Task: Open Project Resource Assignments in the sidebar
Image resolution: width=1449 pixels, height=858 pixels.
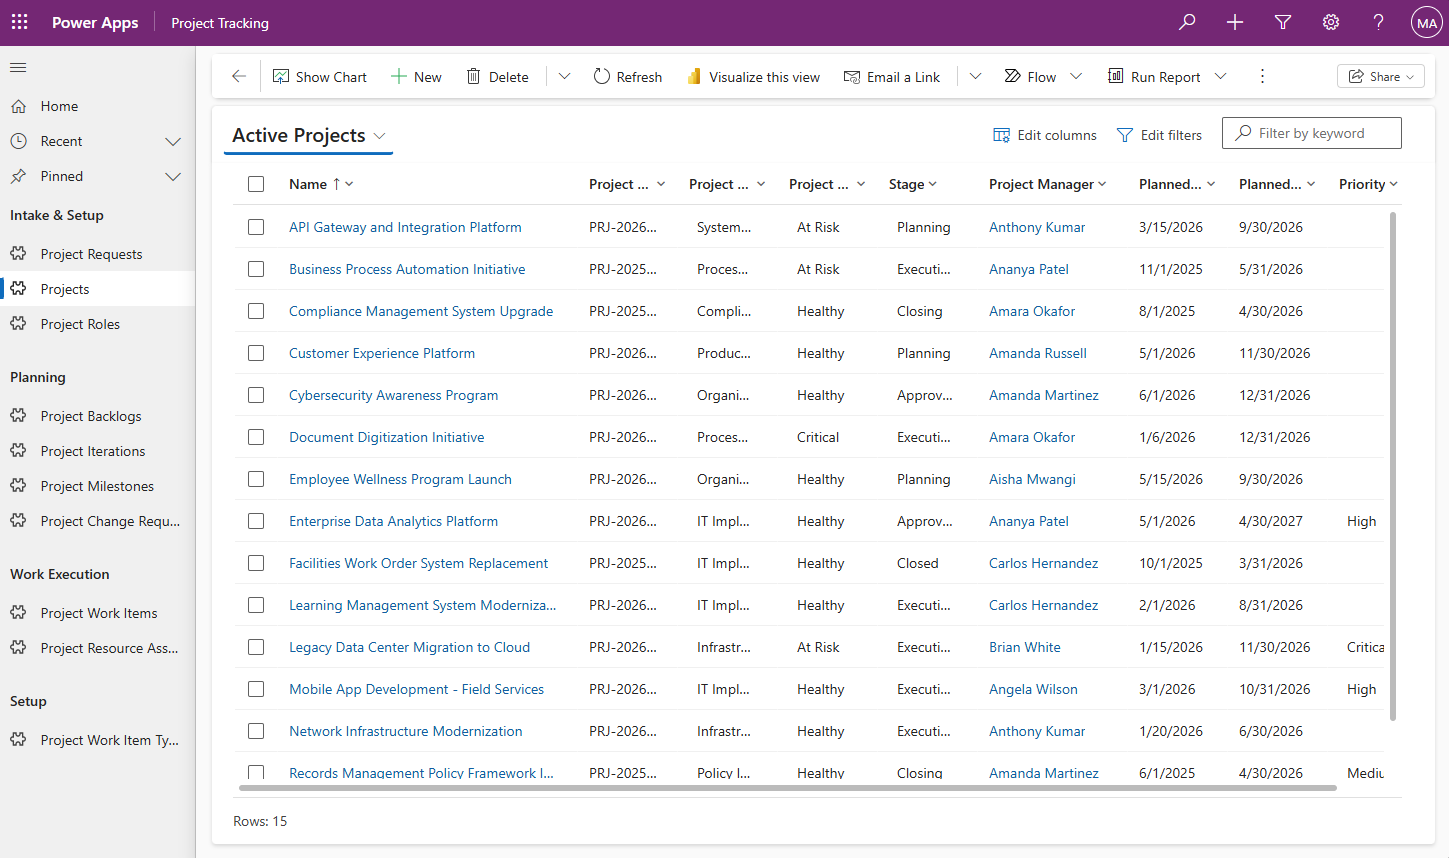Action: pos(97,648)
